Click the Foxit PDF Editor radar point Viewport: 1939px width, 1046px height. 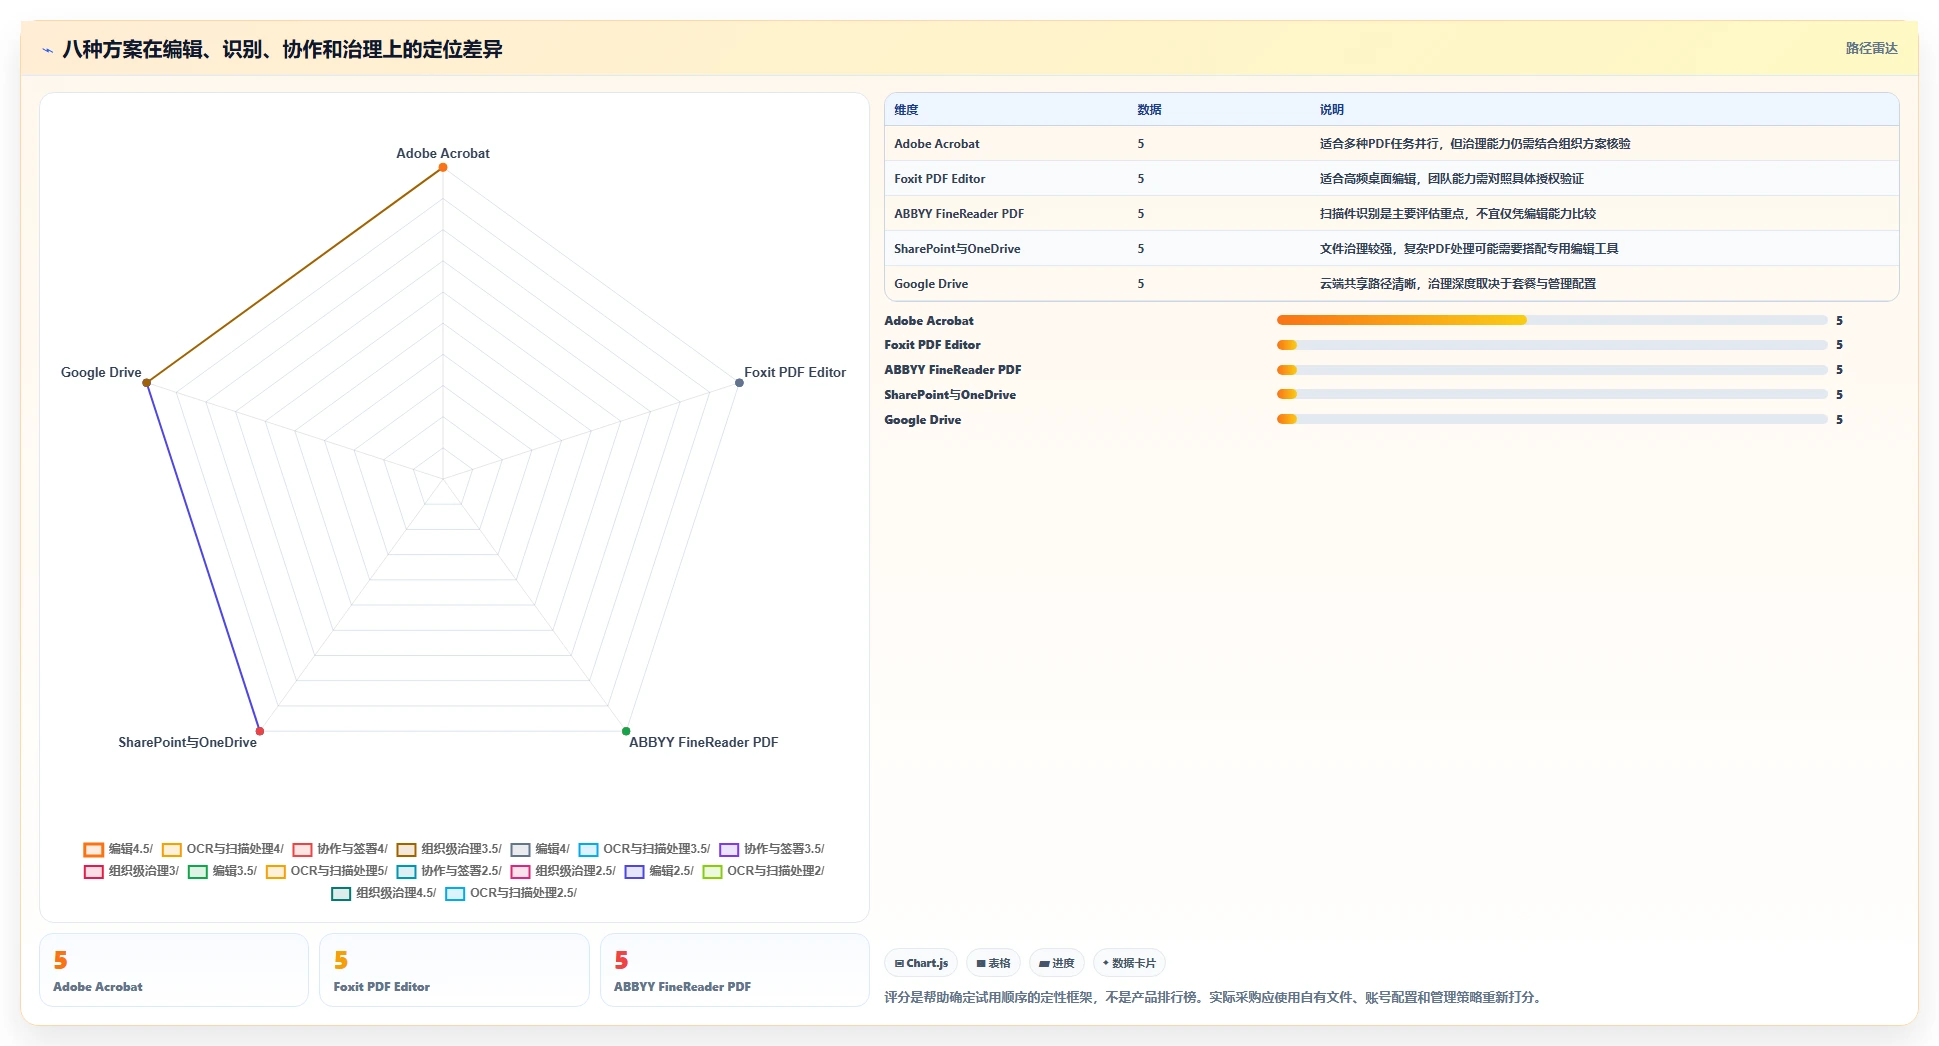click(x=739, y=382)
